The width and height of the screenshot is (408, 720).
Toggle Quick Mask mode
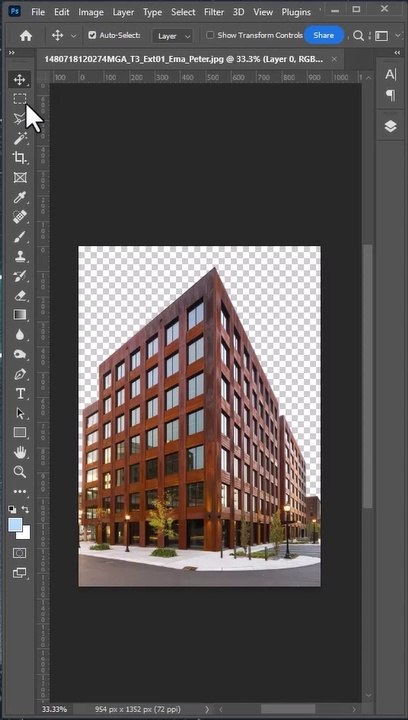19,553
